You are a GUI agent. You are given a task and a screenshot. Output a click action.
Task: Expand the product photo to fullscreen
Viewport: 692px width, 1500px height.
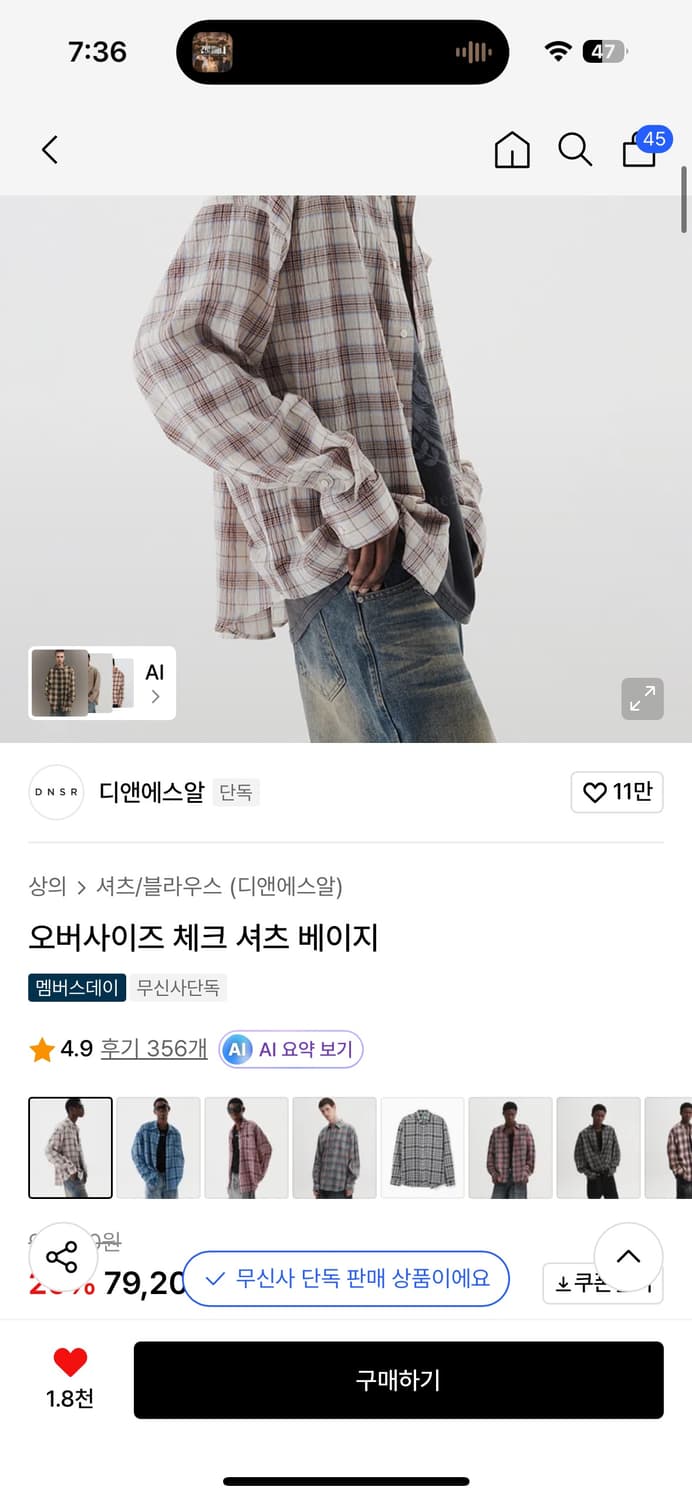pyautogui.click(x=642, y=699)
